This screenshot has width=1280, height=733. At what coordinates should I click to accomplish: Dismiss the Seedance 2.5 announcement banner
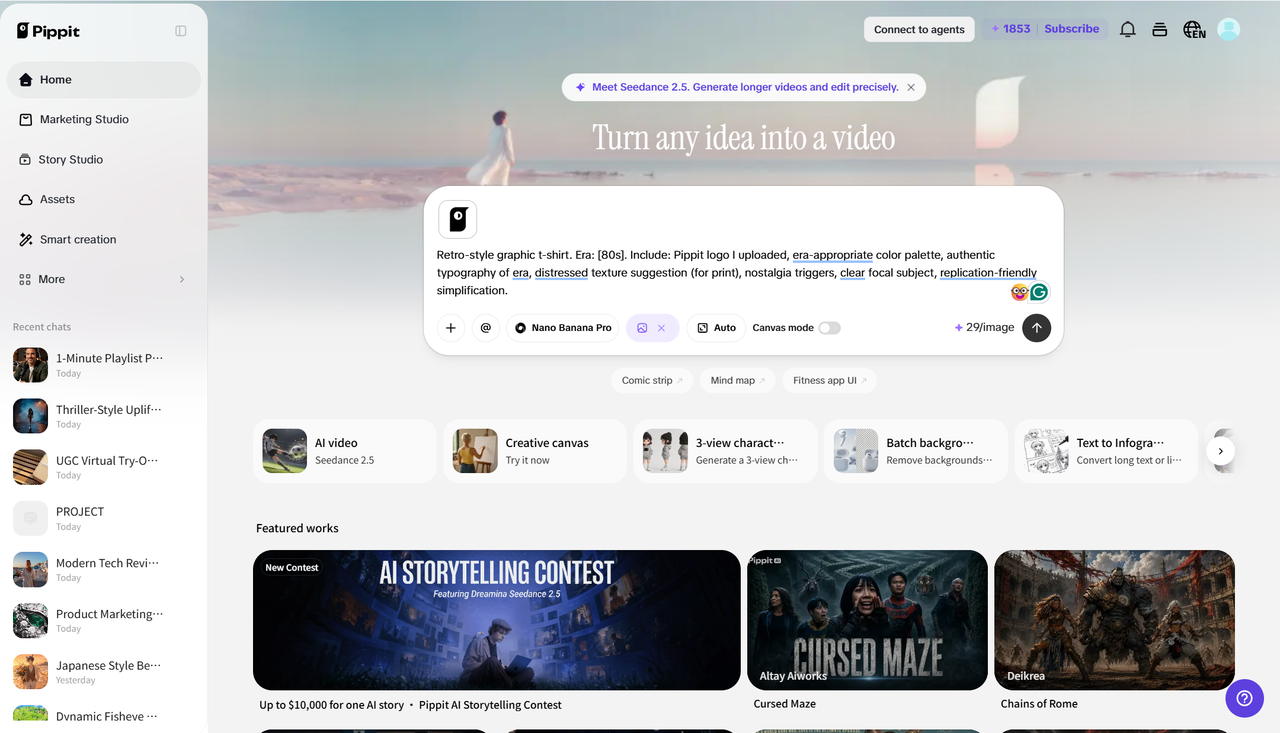[911, 88]
